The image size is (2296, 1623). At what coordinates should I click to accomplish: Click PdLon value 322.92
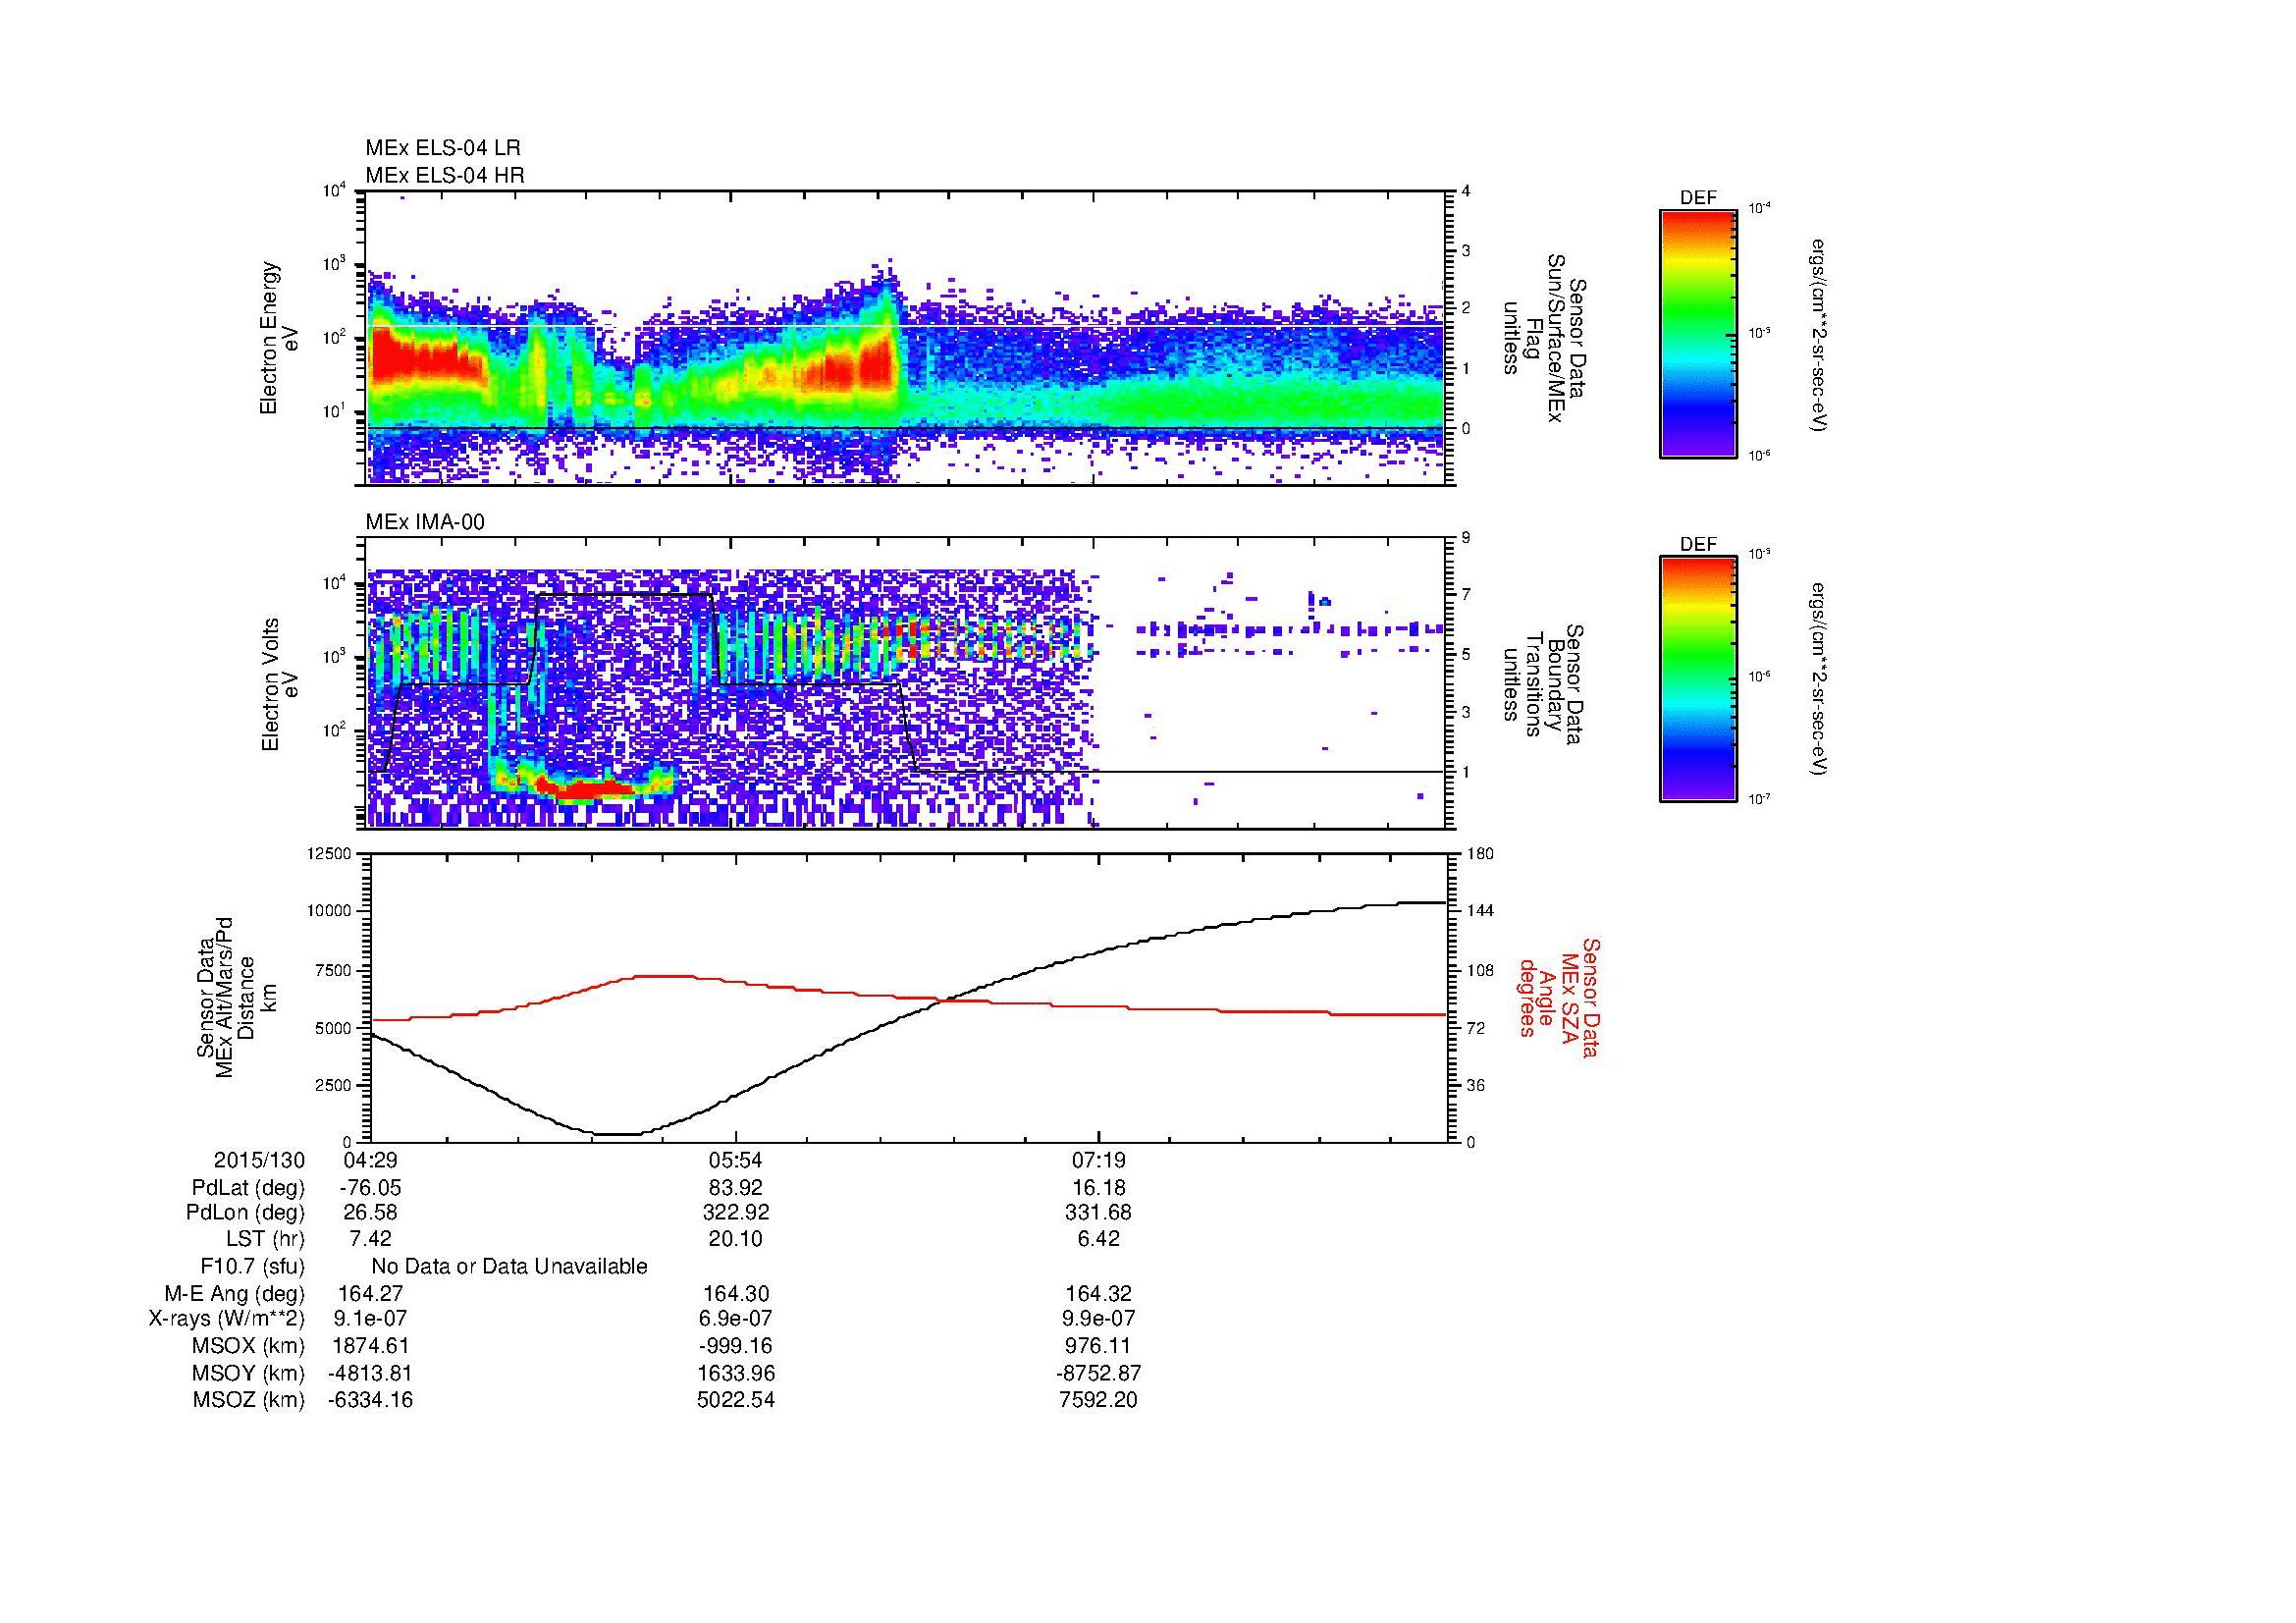point(736,1213)
